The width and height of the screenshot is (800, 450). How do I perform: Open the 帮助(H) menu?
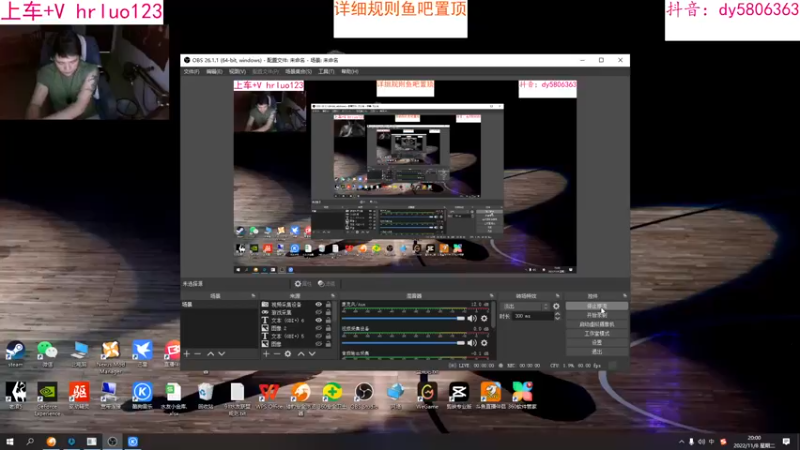coord(349,72)
